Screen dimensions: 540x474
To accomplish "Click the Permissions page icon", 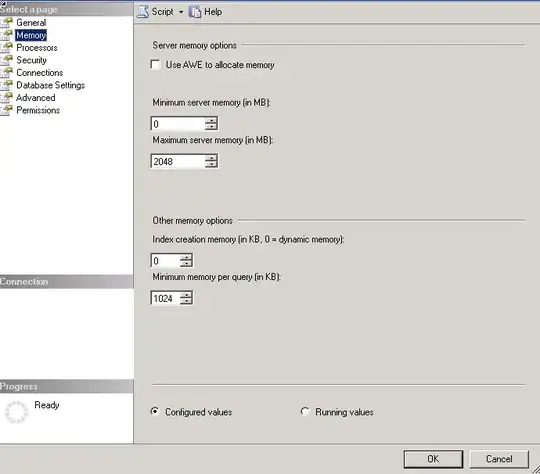I will point(7,110).
